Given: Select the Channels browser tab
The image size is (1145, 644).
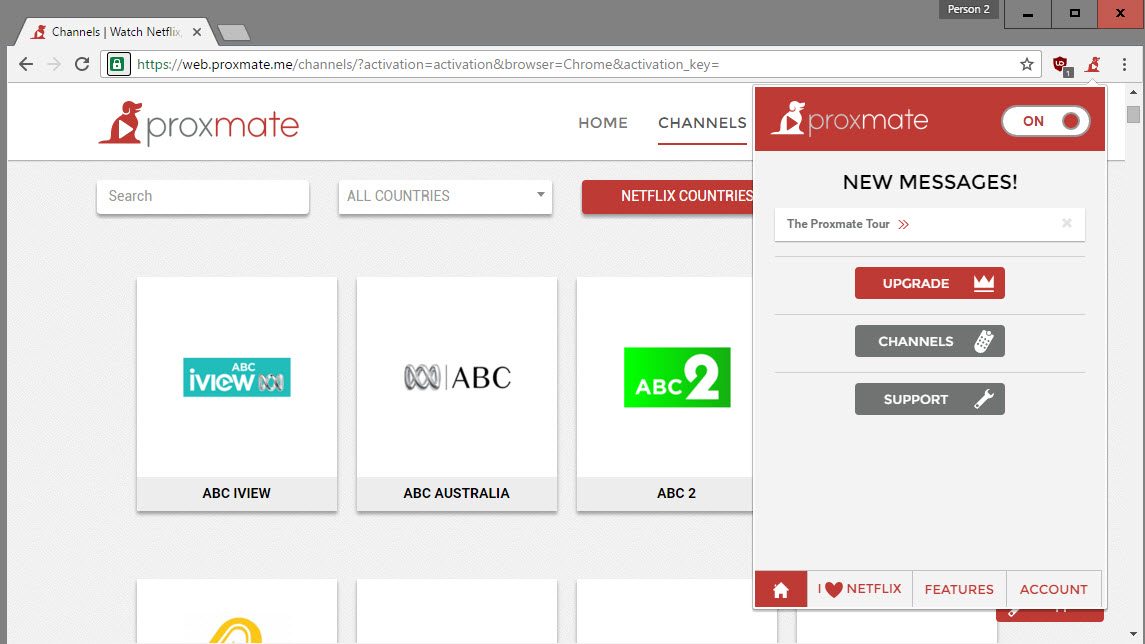Looking at the screenshot, I should (x=115, y=32).
